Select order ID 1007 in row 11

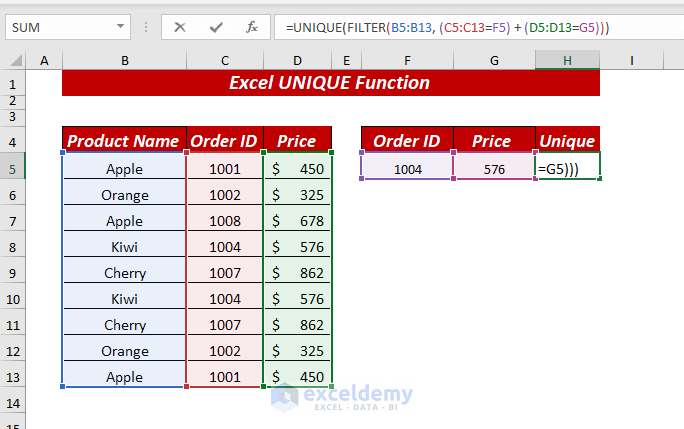point(225,322)
